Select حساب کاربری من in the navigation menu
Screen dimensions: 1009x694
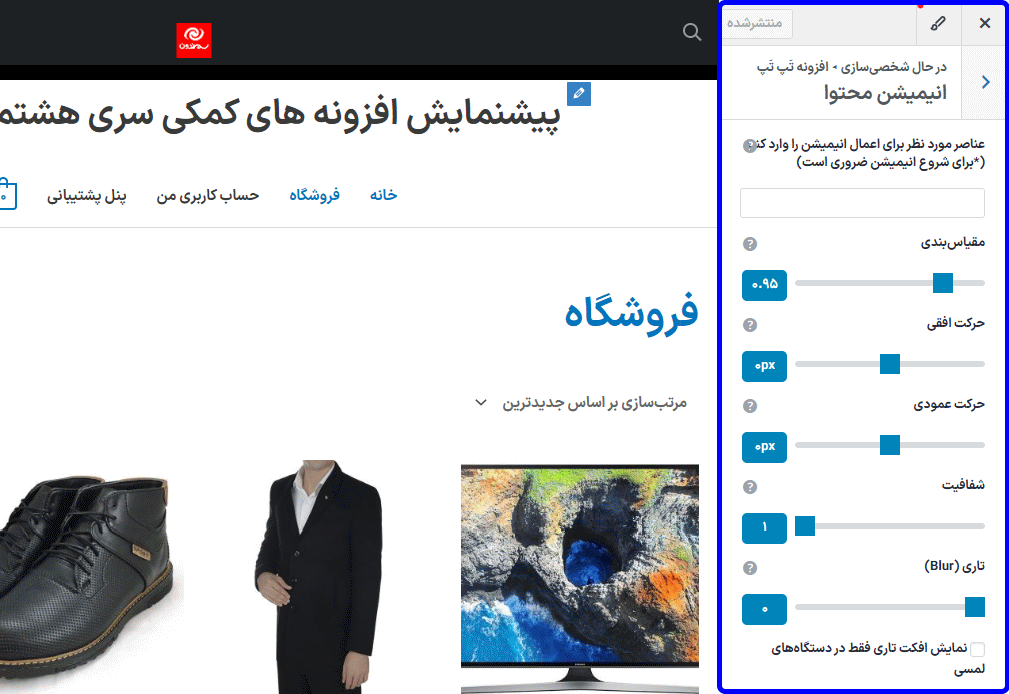[207, 196]
